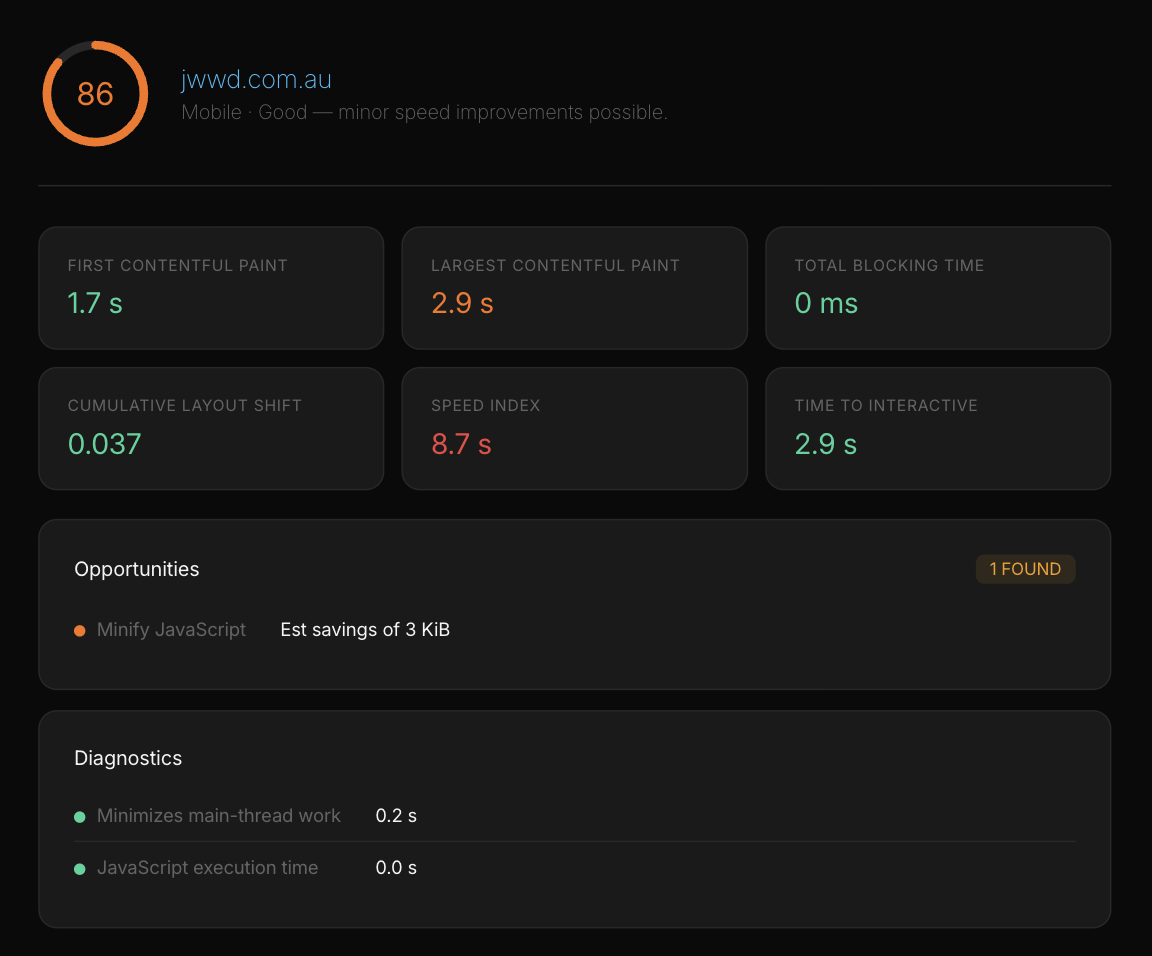Select the Time to Interactive label

[x=886, y=406]
